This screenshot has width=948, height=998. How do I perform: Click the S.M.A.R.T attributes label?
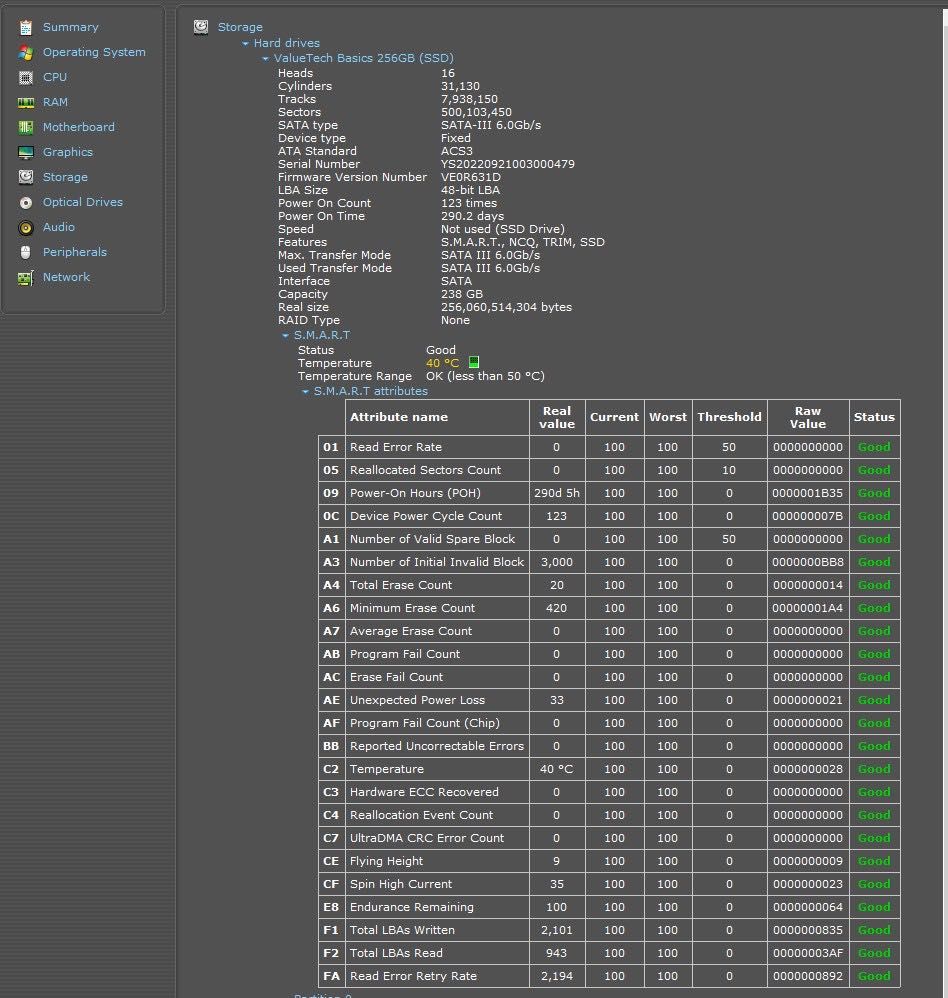371,391
